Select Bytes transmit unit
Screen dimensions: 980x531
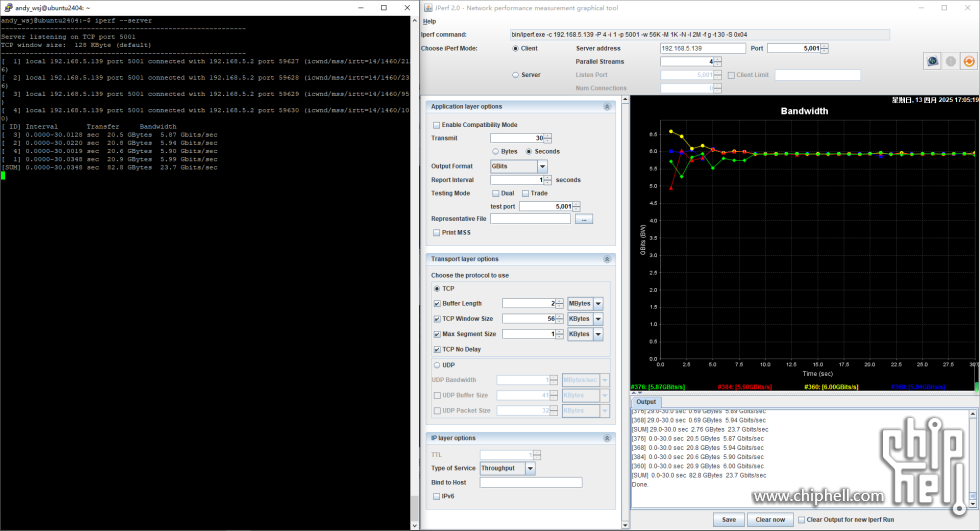[x=496, y=152]
